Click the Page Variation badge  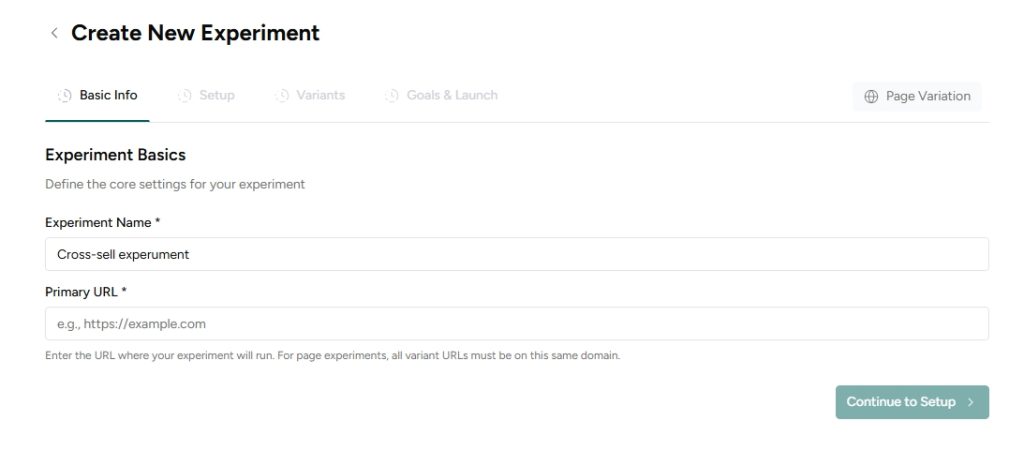pos(917,96)
